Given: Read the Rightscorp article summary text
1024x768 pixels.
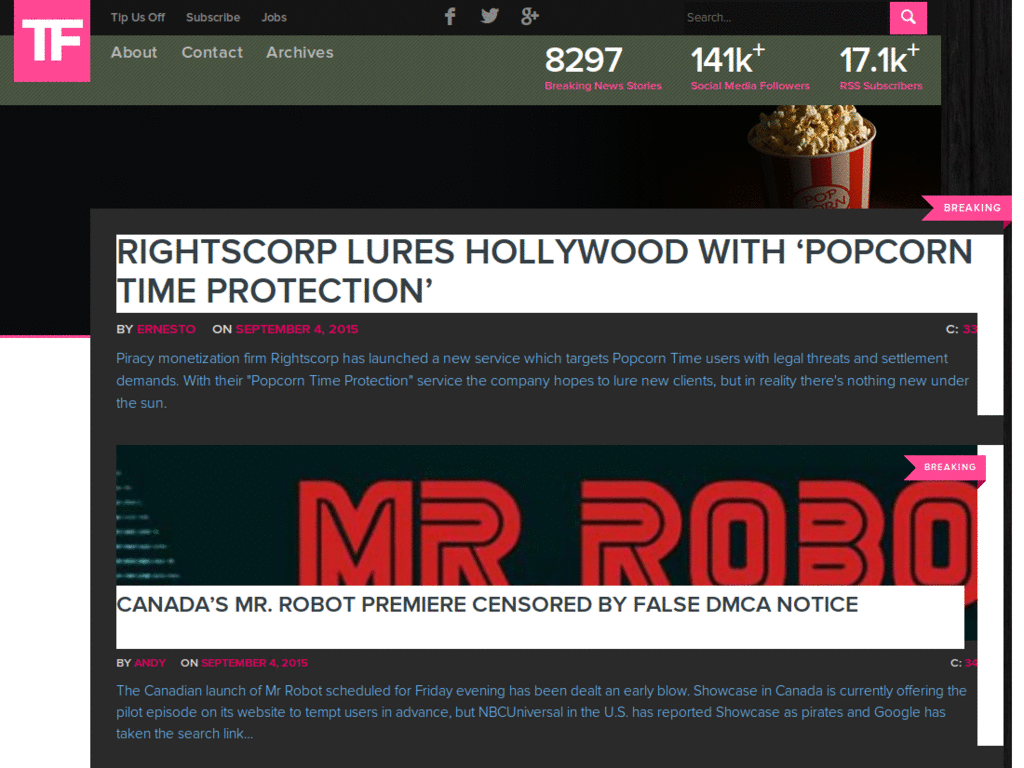Looking at the screenshot, I should tap(543, 381).
